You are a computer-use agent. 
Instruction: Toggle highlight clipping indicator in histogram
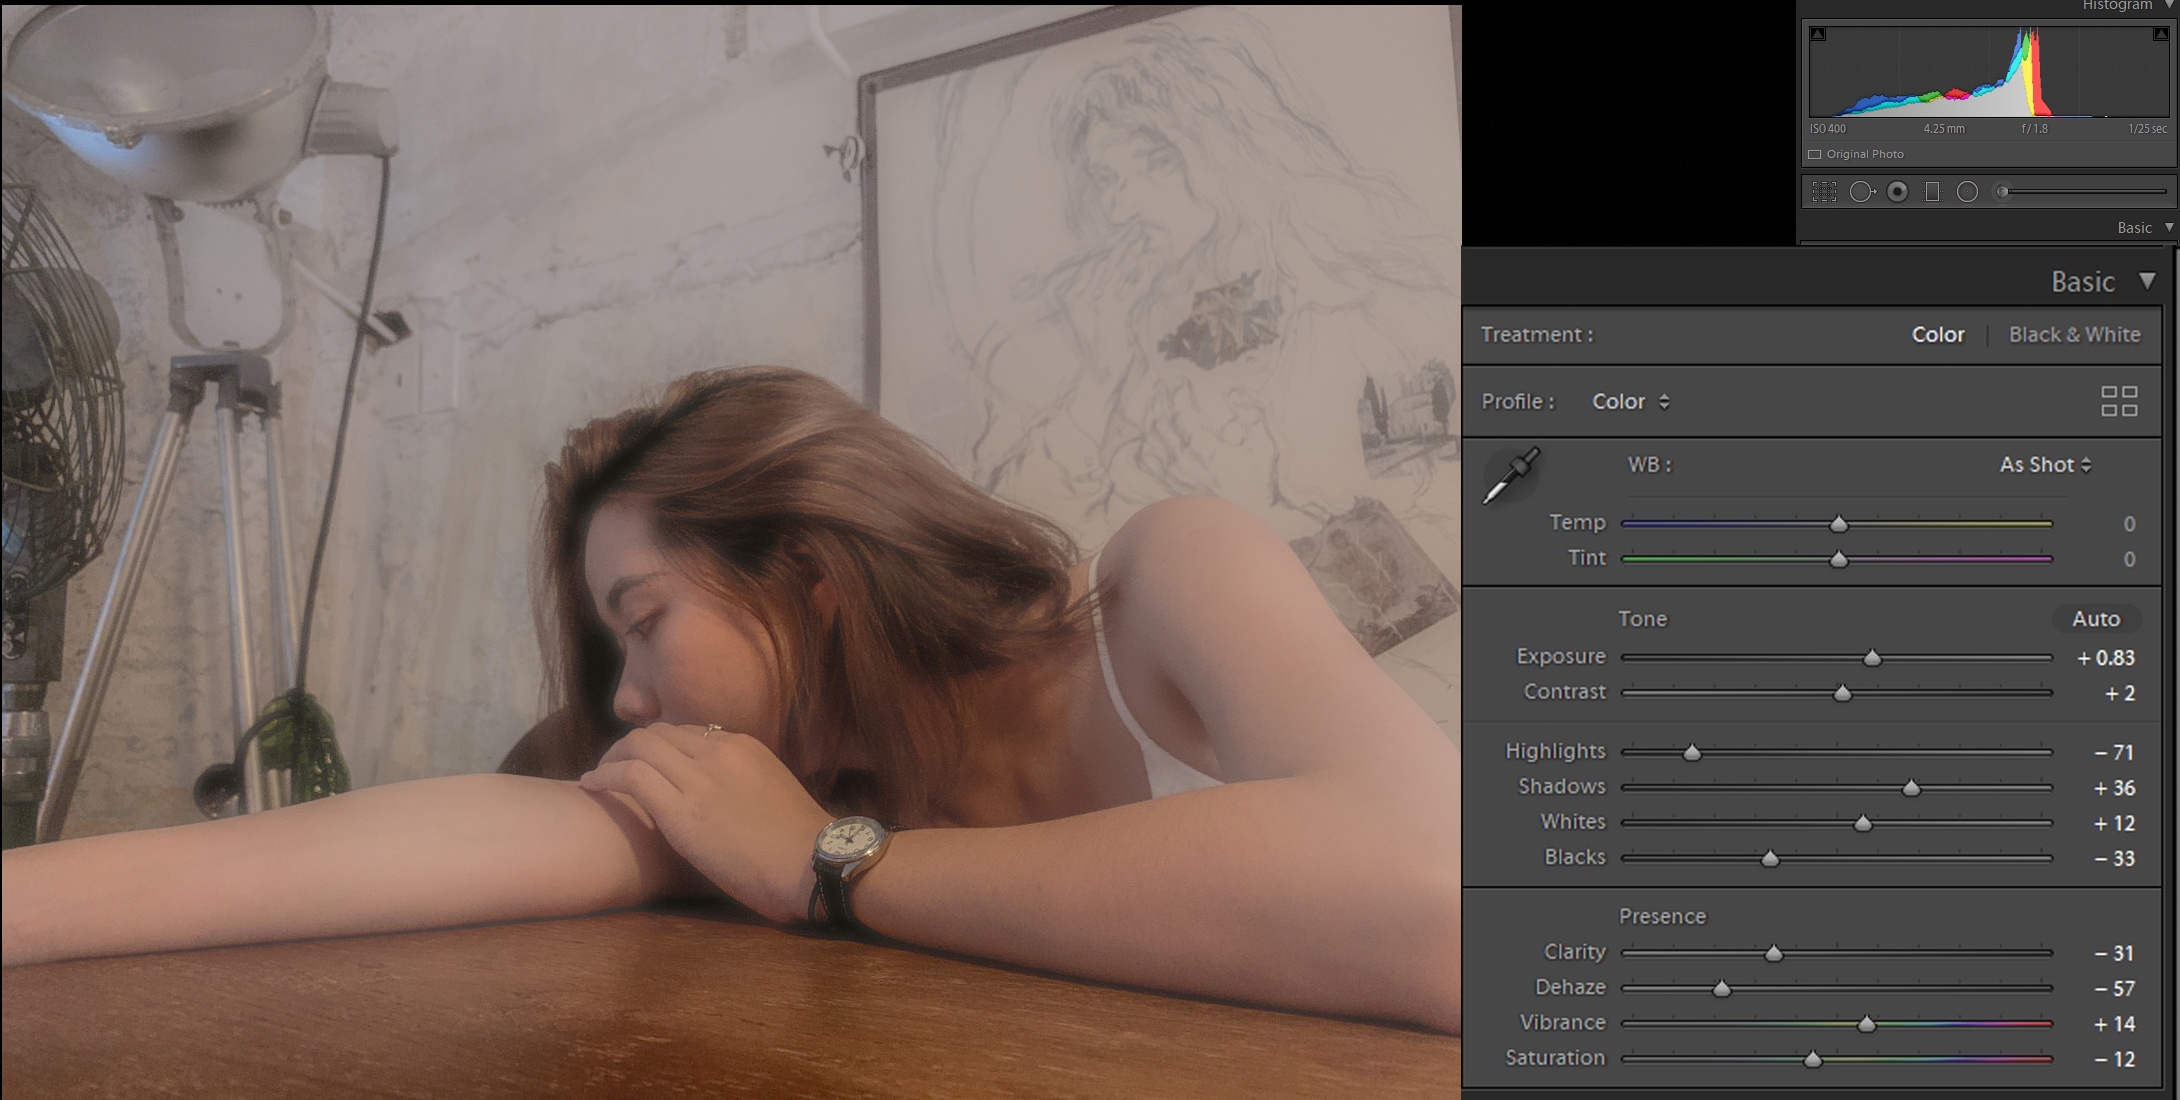point(2160,34)
